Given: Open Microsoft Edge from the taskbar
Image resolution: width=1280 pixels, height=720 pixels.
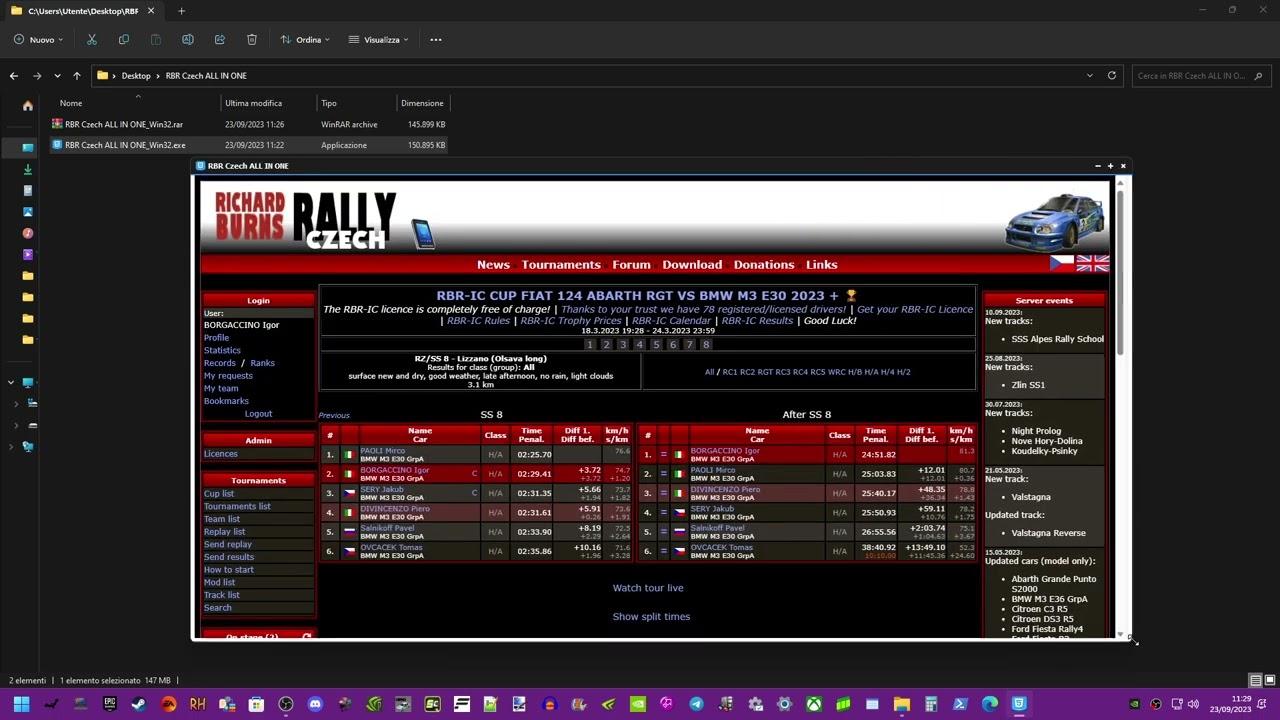Looking at the screenshot, I should point(989,704).
